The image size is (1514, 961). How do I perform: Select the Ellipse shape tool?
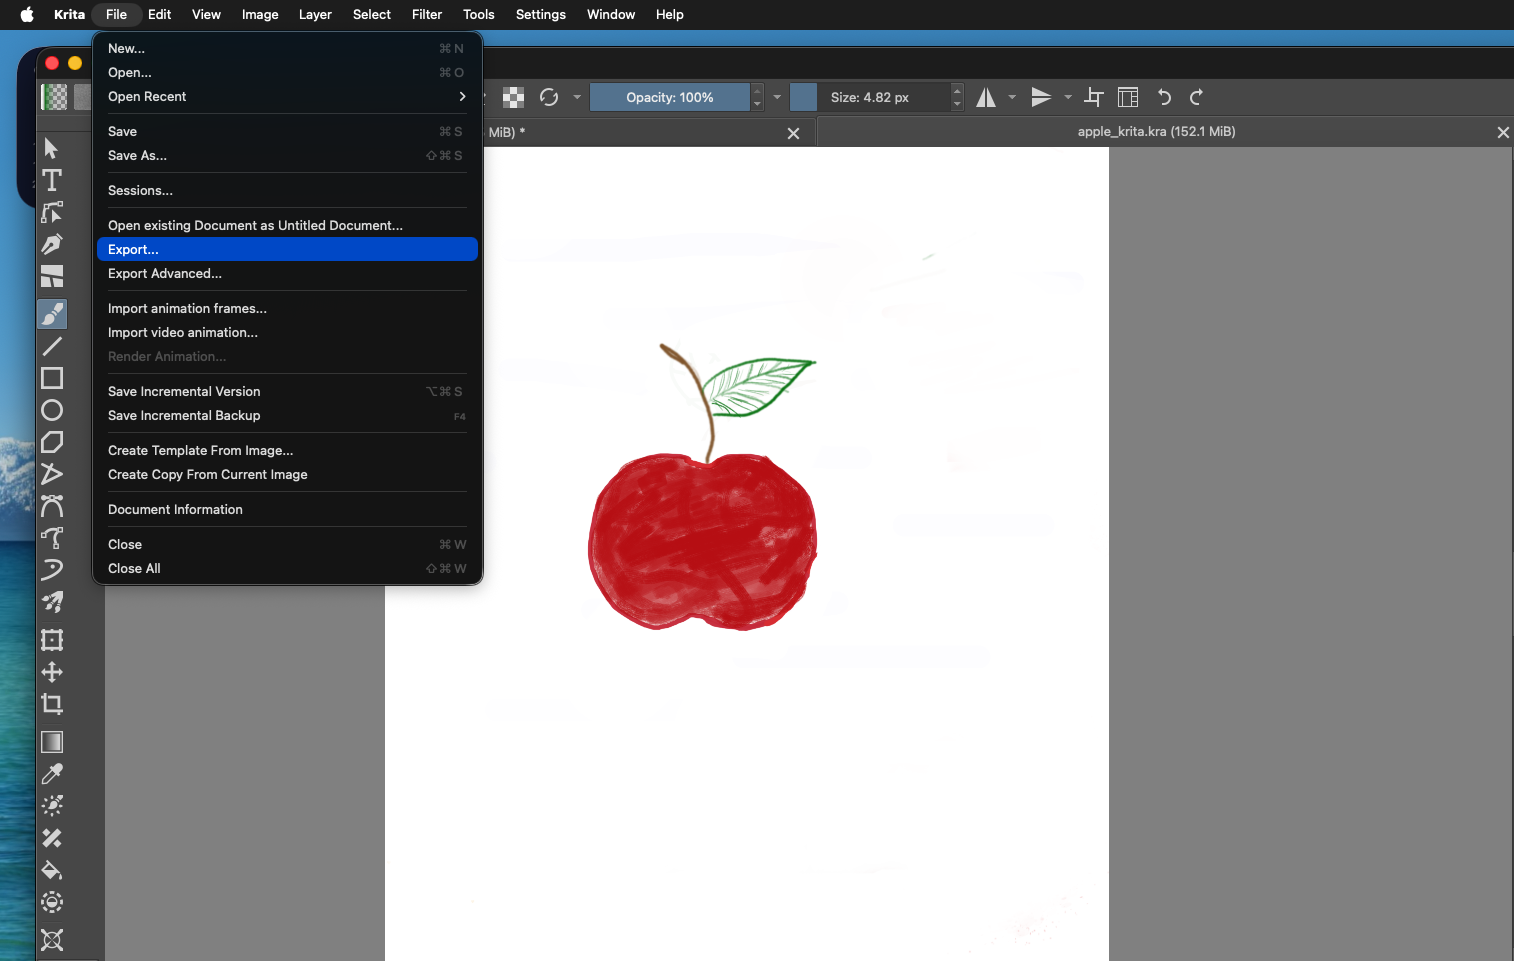[x=52, y=411]
